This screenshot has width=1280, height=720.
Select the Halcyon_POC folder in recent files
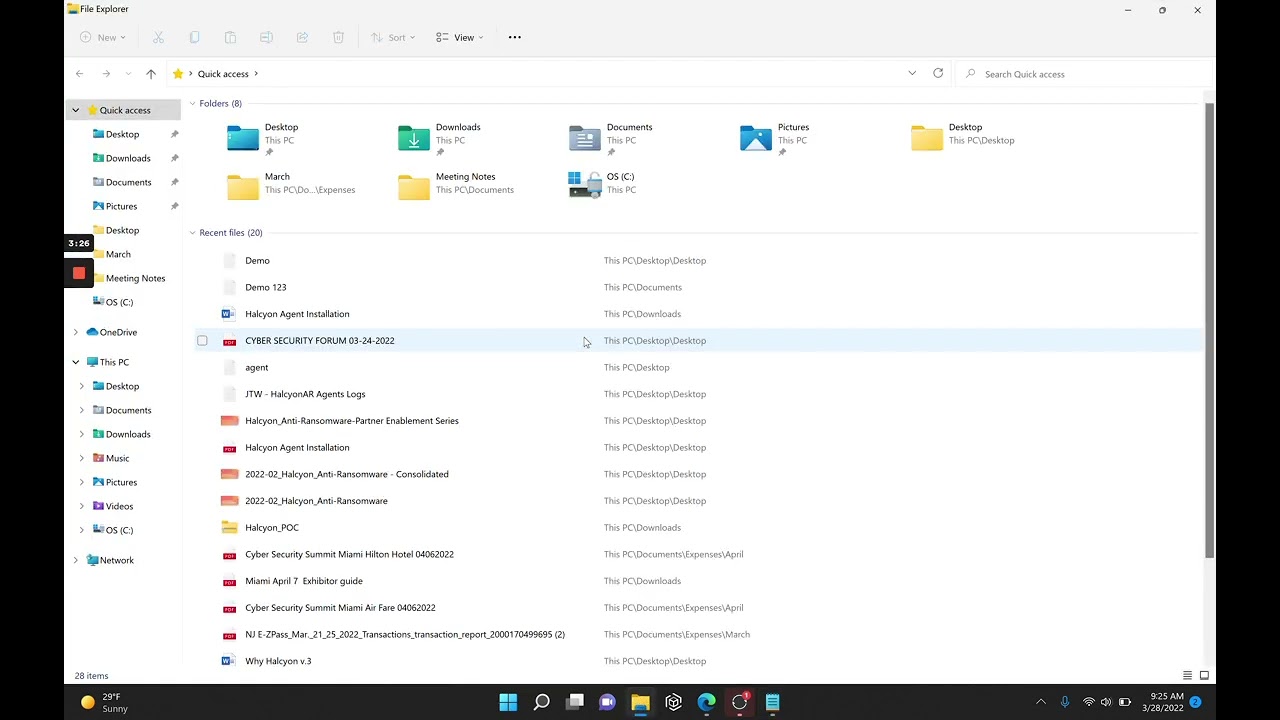click(x=272, y=528)
